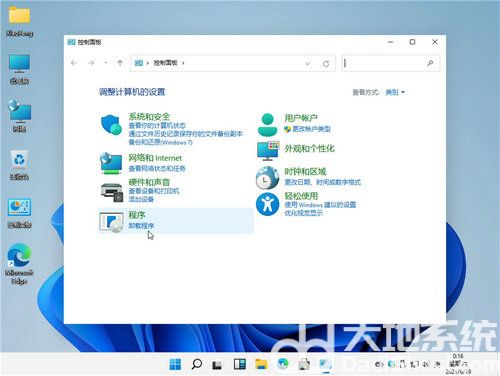500x376 pixels.
Task: Select the This PC desktop icon
Action: pyautogui.click(x=19, y=69)
